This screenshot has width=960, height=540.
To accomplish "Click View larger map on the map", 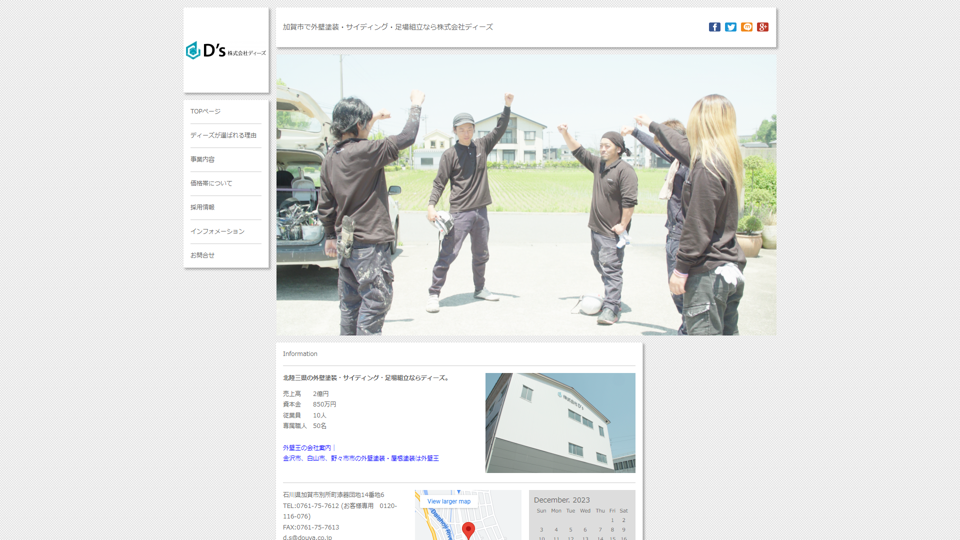I will pyautogui.click(x=449, y=501).
